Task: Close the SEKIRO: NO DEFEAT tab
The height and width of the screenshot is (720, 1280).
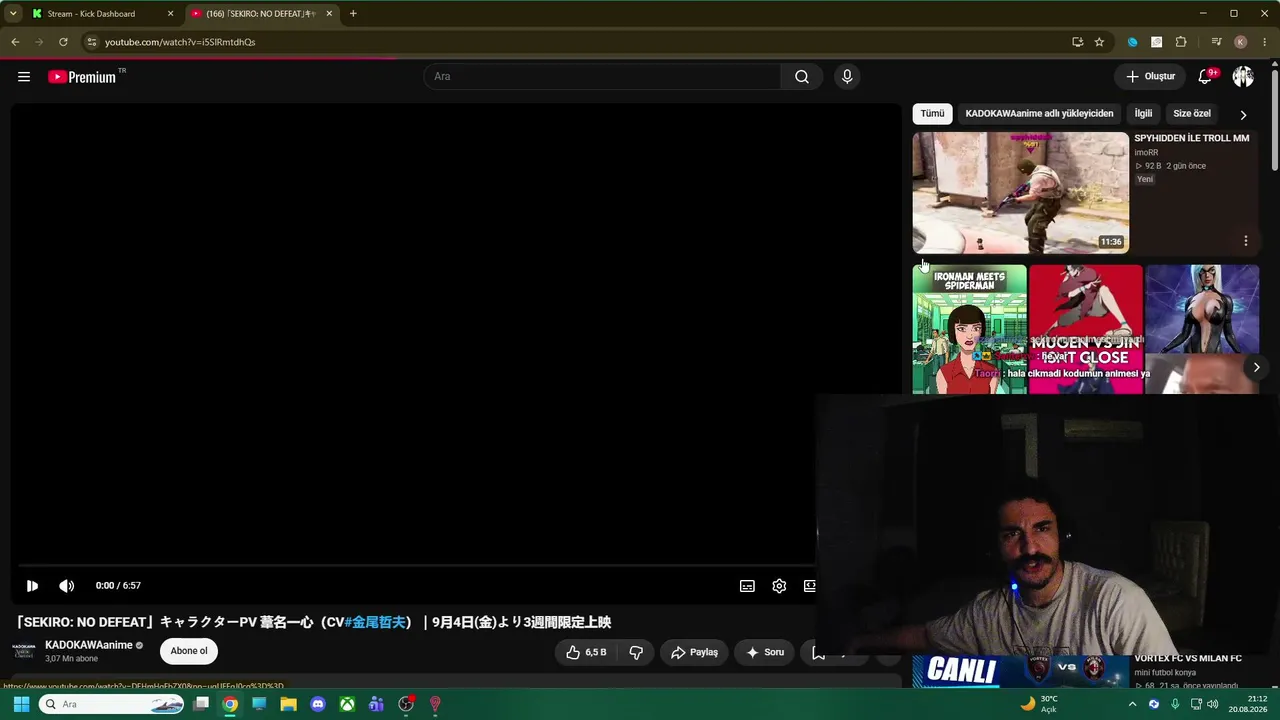Action: click(x=329, y=14)
